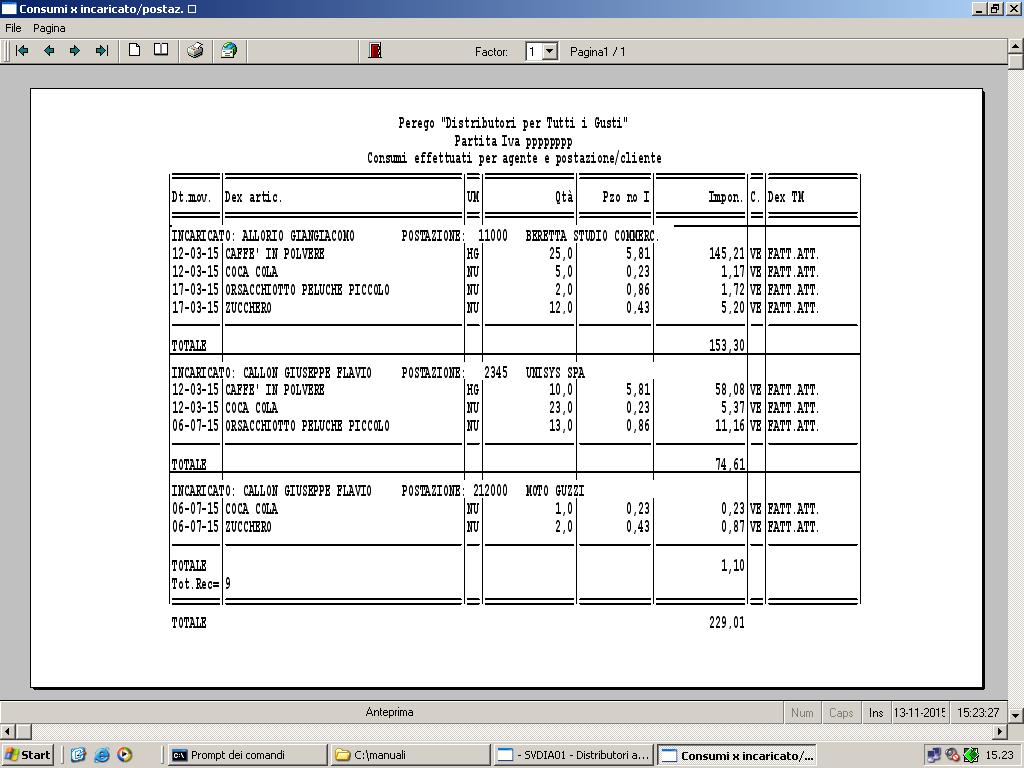Switch to Prompt dei comandi taskbar window
The width and height of the screenshot is (1024, 768).
point(247,755)
